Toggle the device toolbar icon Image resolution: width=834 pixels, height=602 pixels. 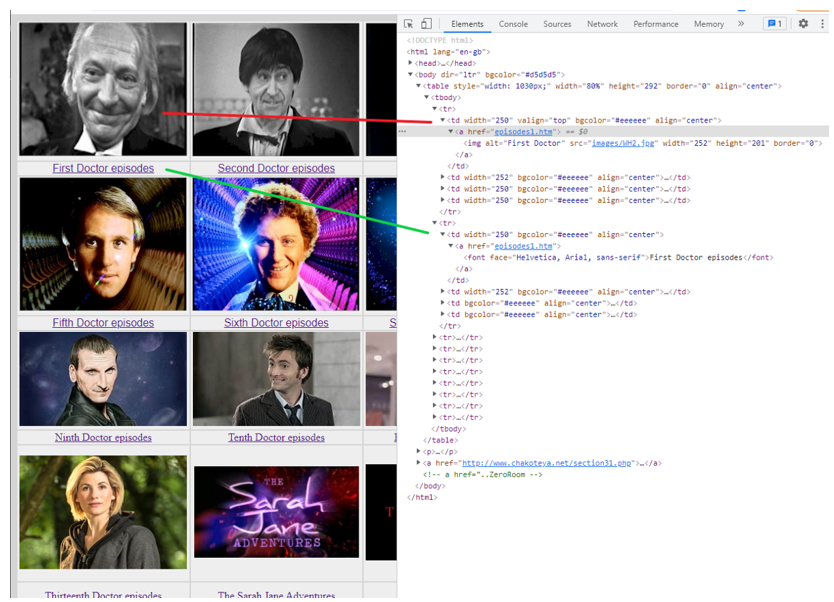point(428,22)
